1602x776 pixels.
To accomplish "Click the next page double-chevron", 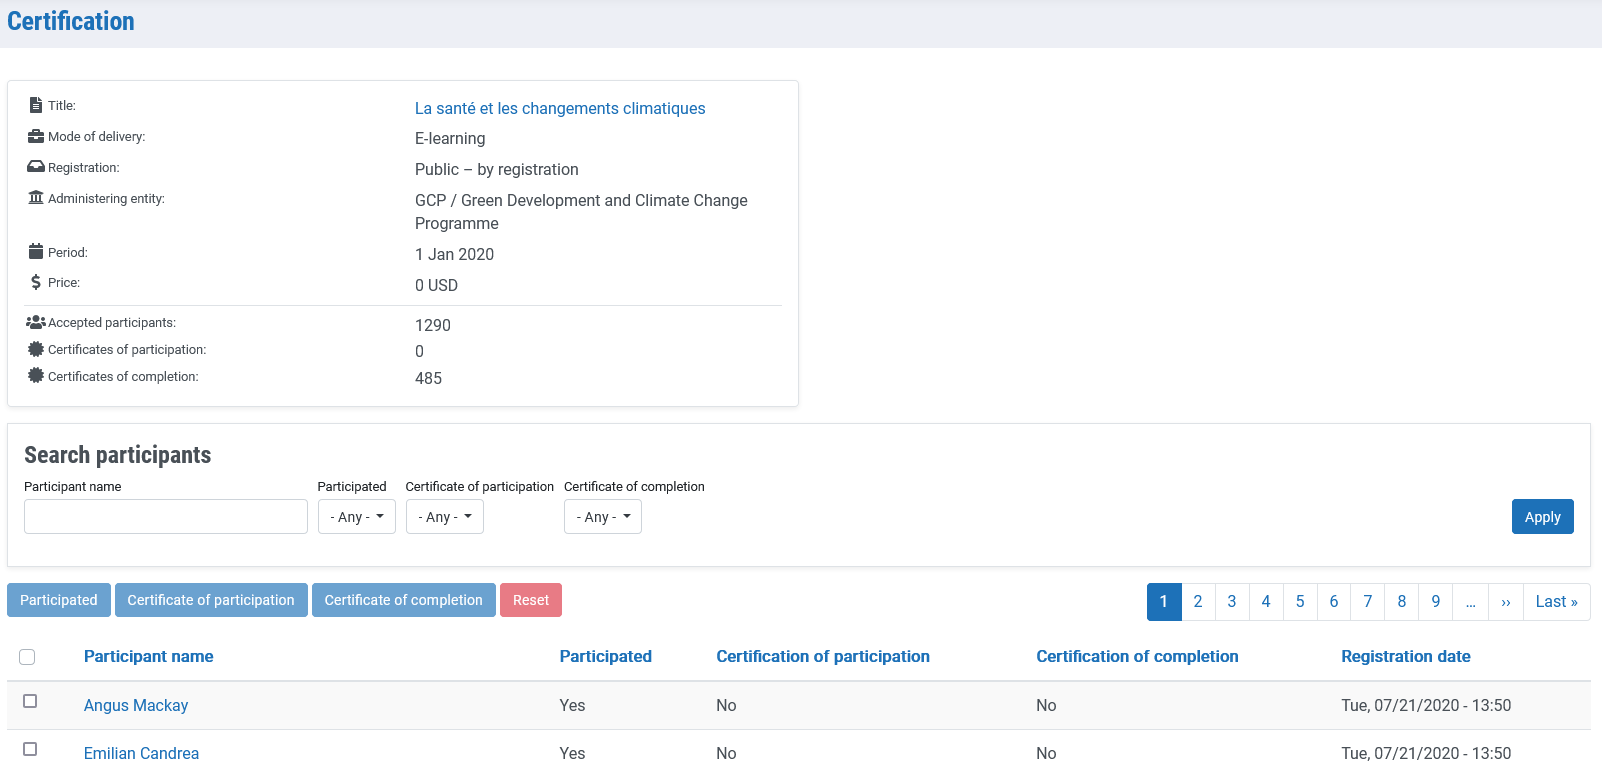I will pyautogui.click(x=1506, y=602).
